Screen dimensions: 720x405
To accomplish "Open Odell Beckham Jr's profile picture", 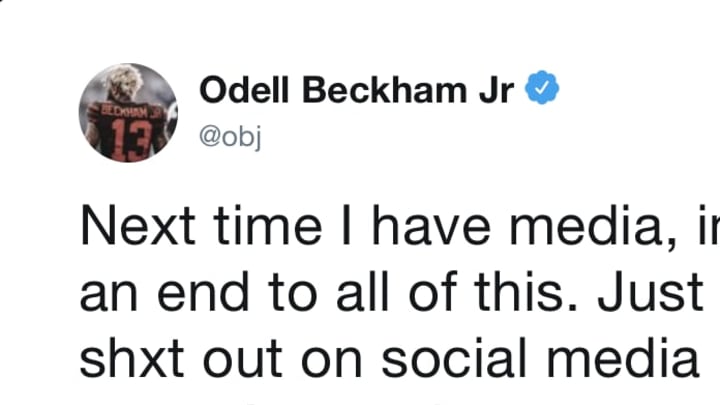I will coord(129,112).
